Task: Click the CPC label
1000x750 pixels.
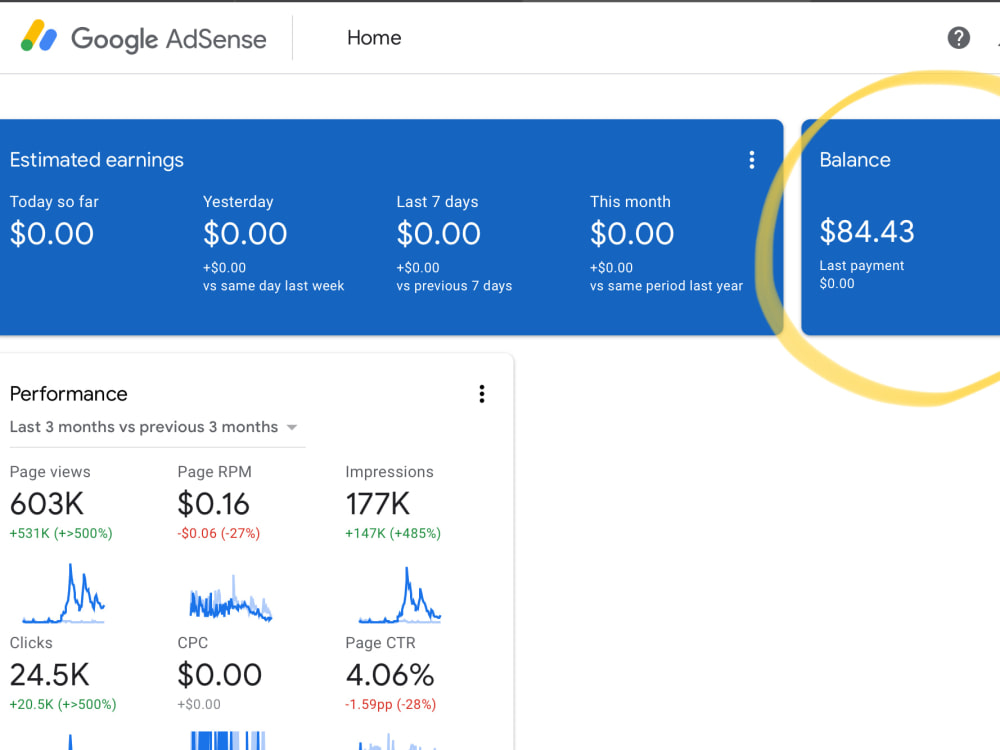Action: click(193, 643)
